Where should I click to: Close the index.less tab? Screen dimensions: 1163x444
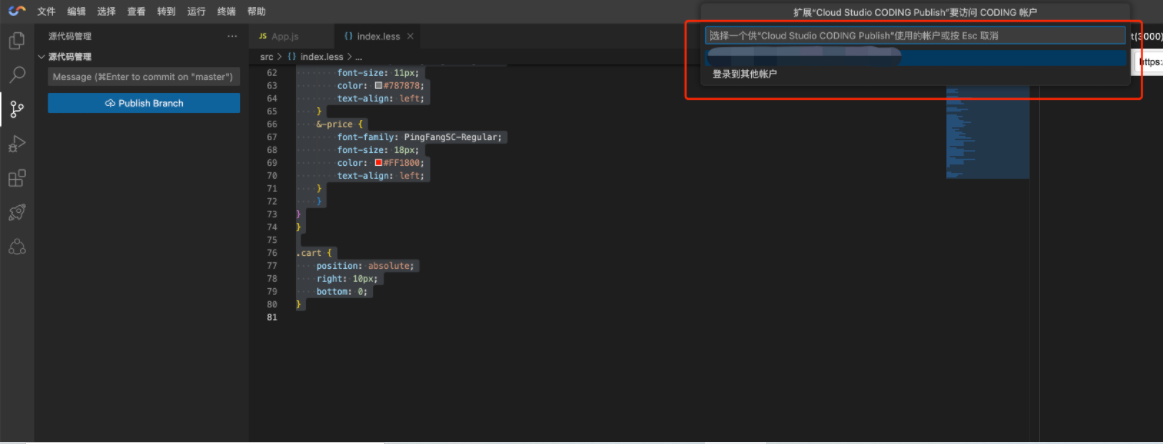click(410, 37)
